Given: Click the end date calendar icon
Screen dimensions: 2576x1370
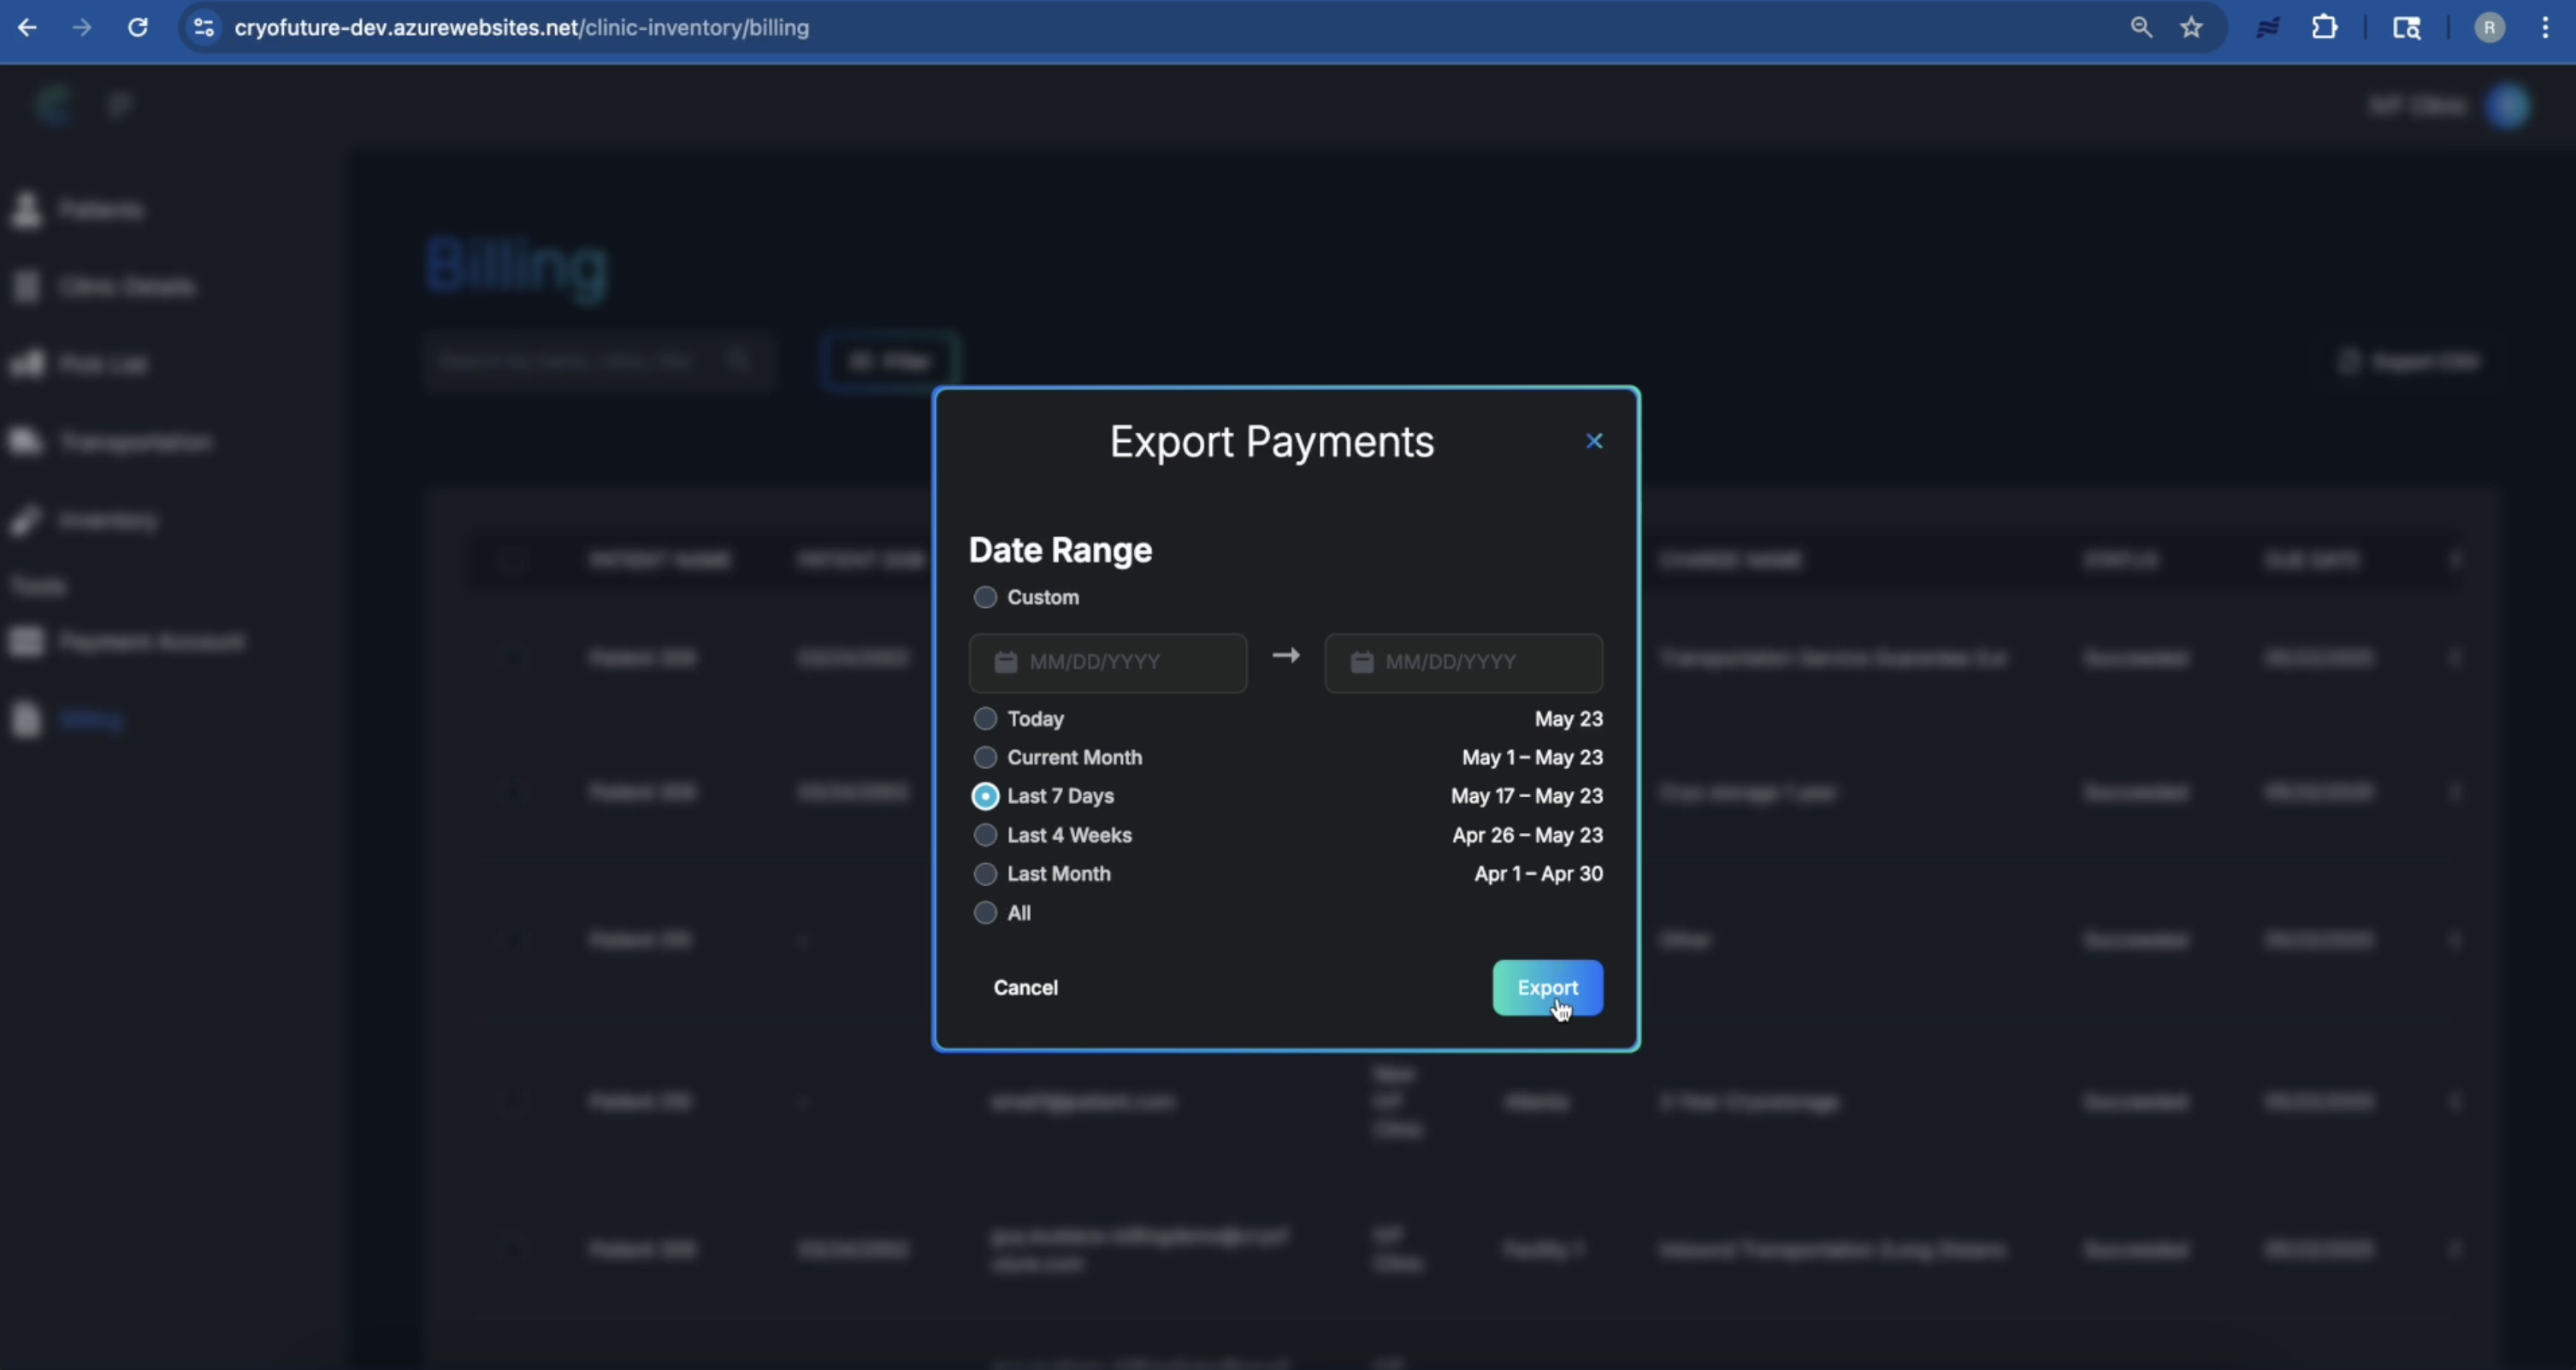Looking at the screenshot, I should 1361,662.
